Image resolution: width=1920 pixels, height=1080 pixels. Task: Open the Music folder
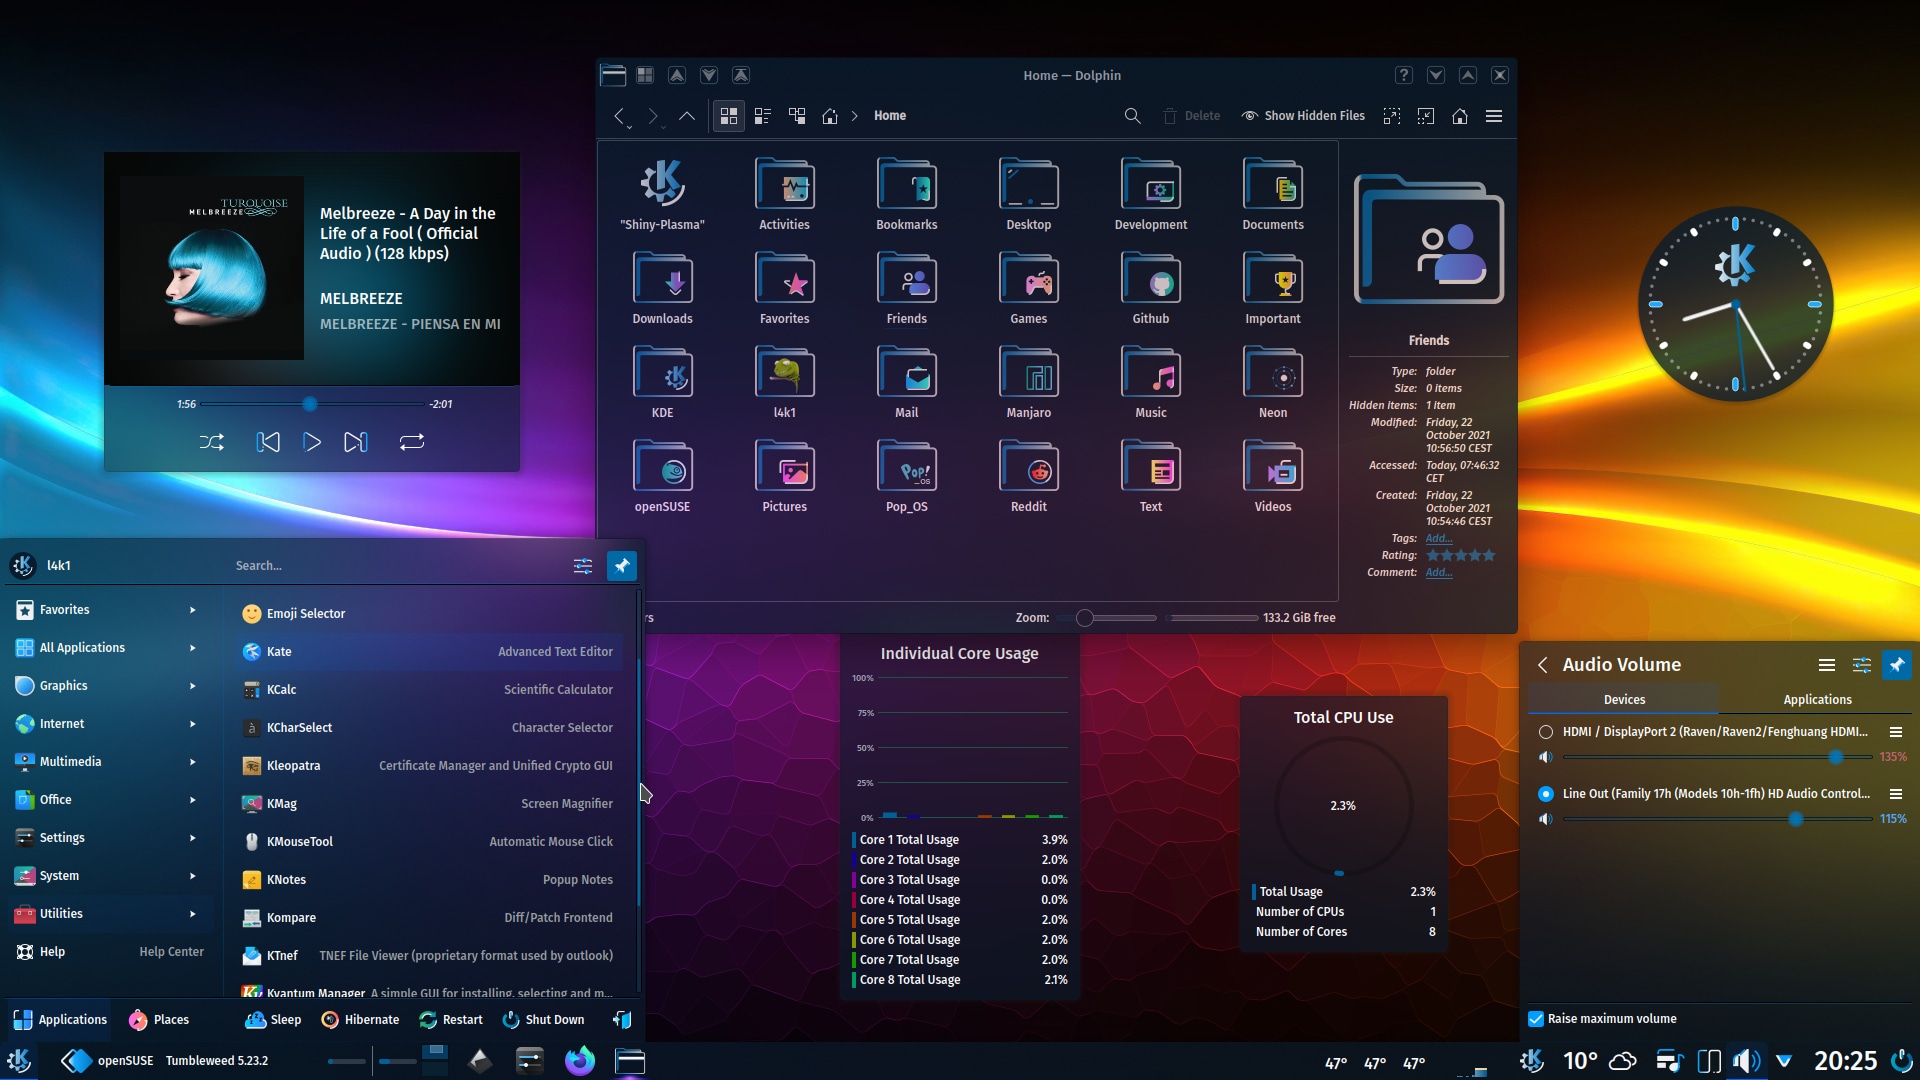point(1151,383)
